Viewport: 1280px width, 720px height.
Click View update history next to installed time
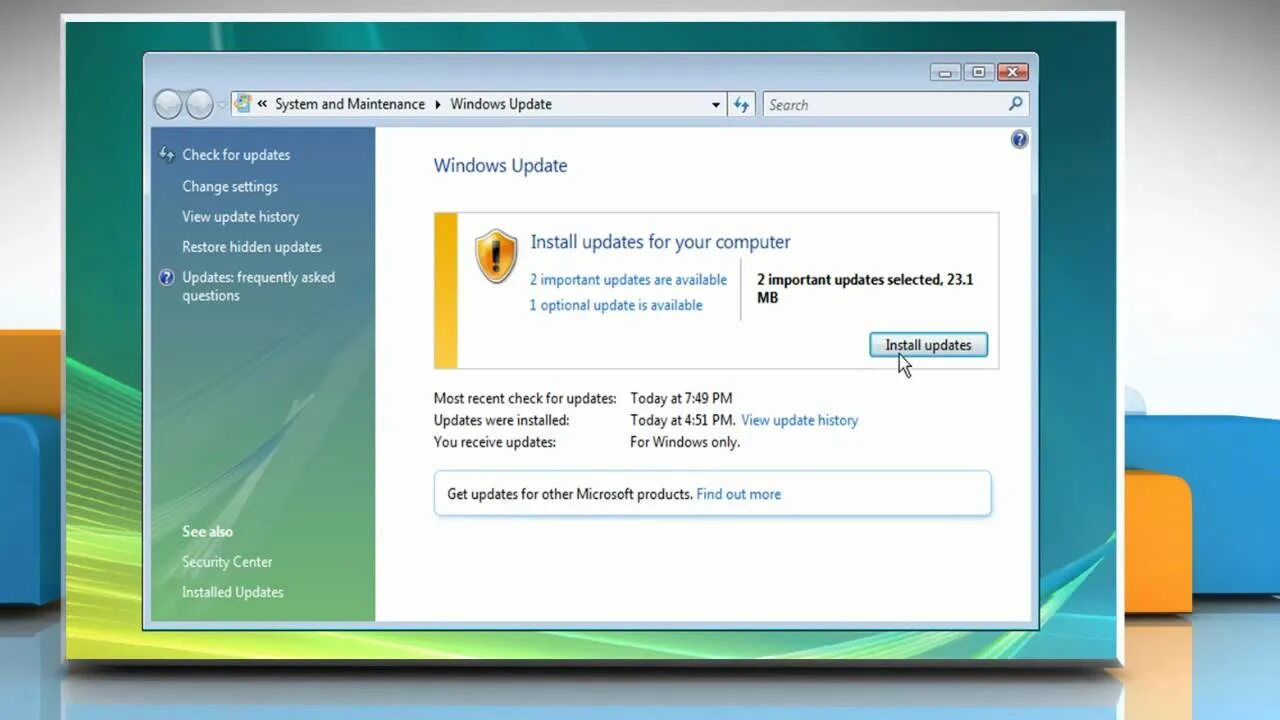click(800, 421)
